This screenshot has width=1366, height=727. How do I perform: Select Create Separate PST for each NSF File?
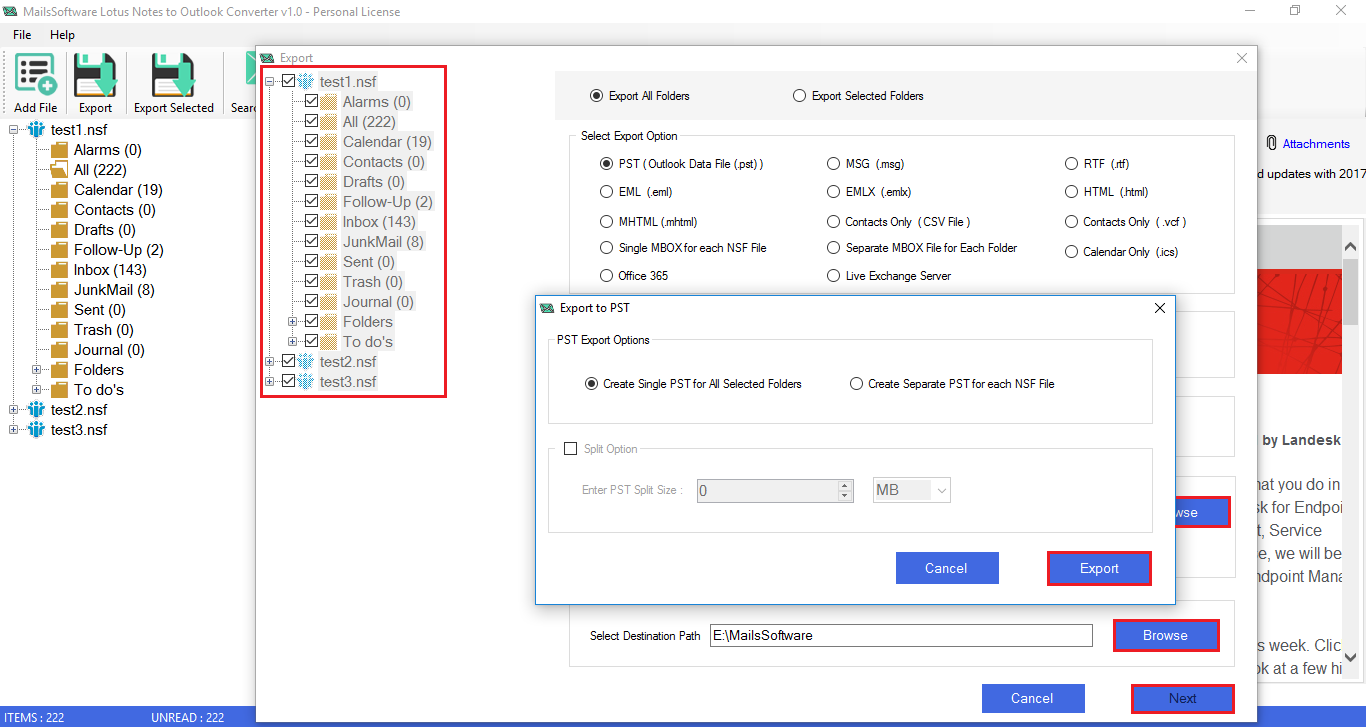856,384
